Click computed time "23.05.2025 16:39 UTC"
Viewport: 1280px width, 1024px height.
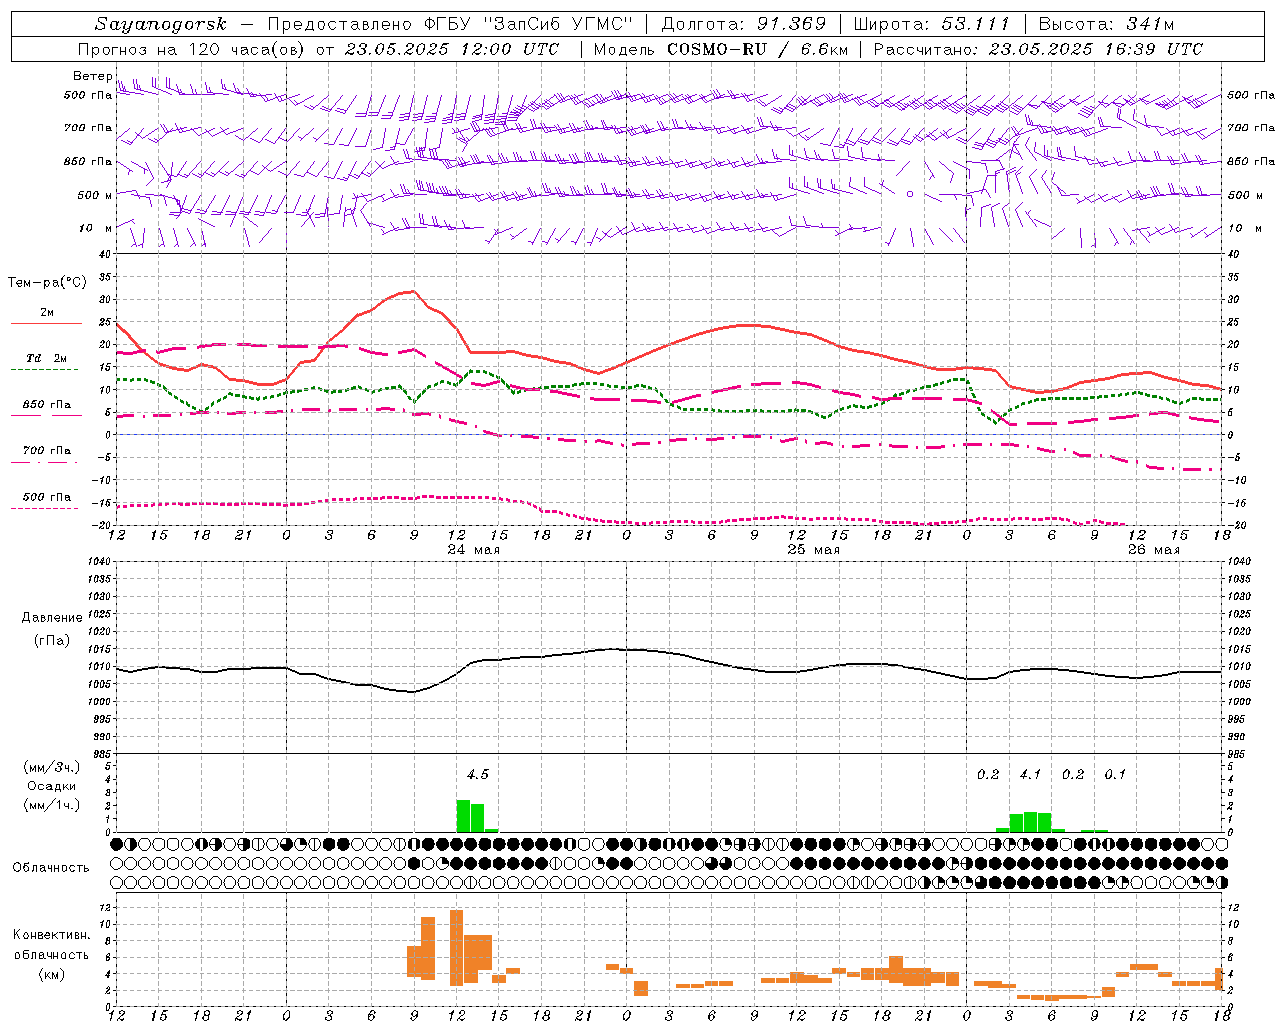1095,49
